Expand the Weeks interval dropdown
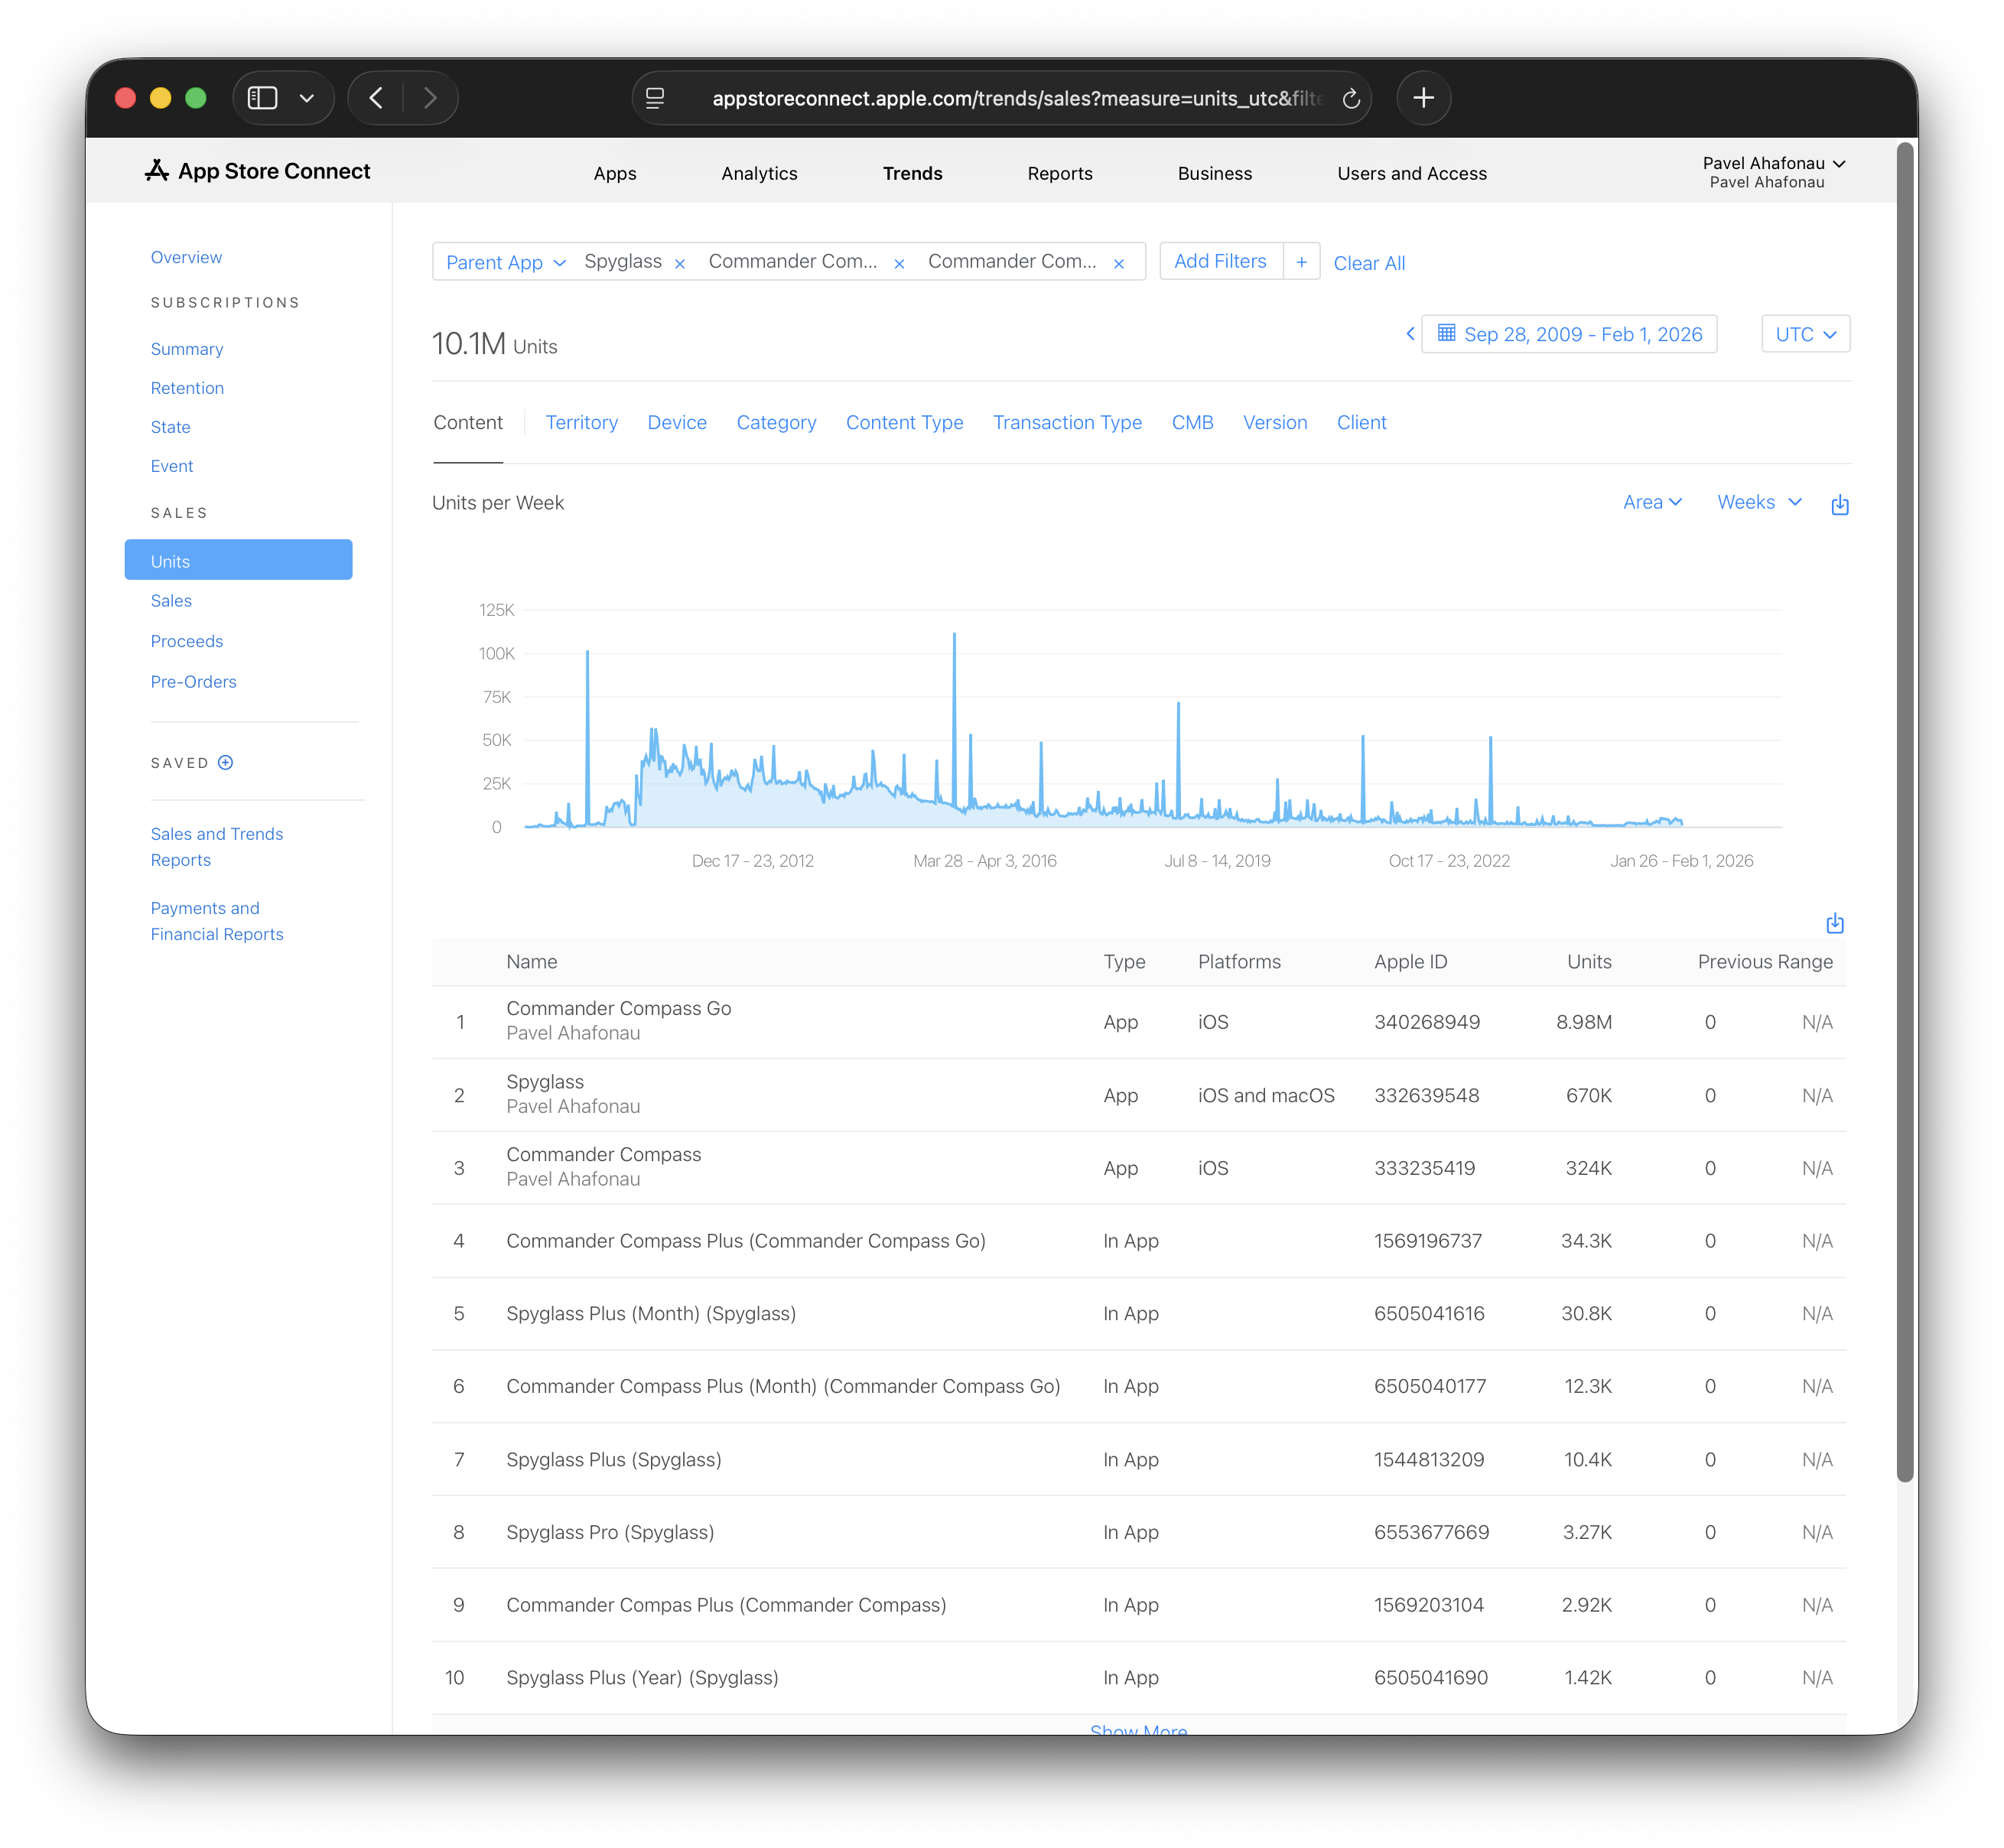Viewport: 2004px width, 1848px height. point(1759,502)
